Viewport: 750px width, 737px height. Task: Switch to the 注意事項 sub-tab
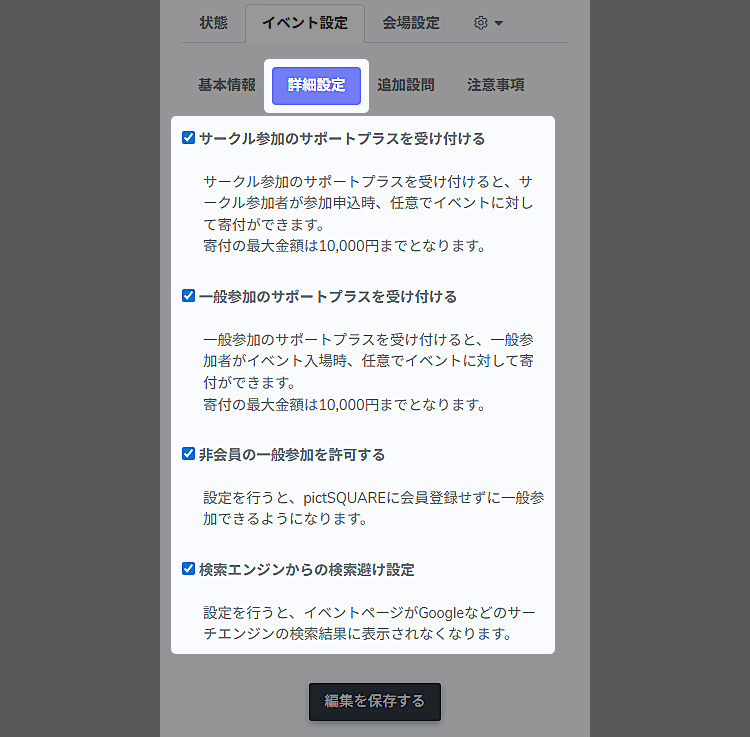[x=496, y=85]
